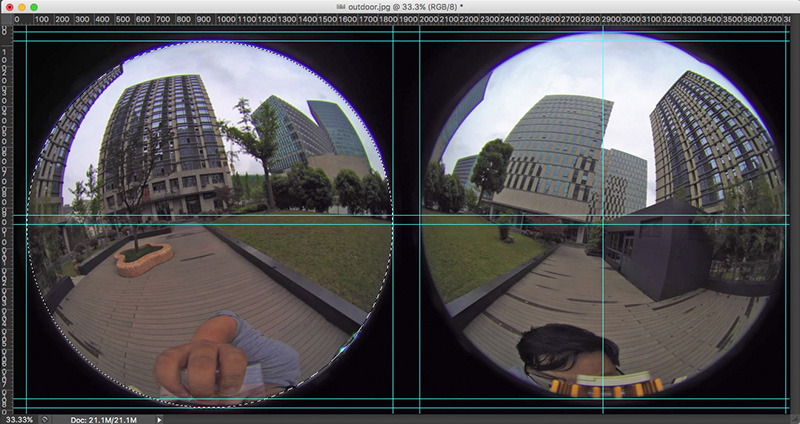This screenshot has width=800, height=424.
Task: Click the 1000 mark on the horizontal ruler
Action: click(x=226, y=19)
